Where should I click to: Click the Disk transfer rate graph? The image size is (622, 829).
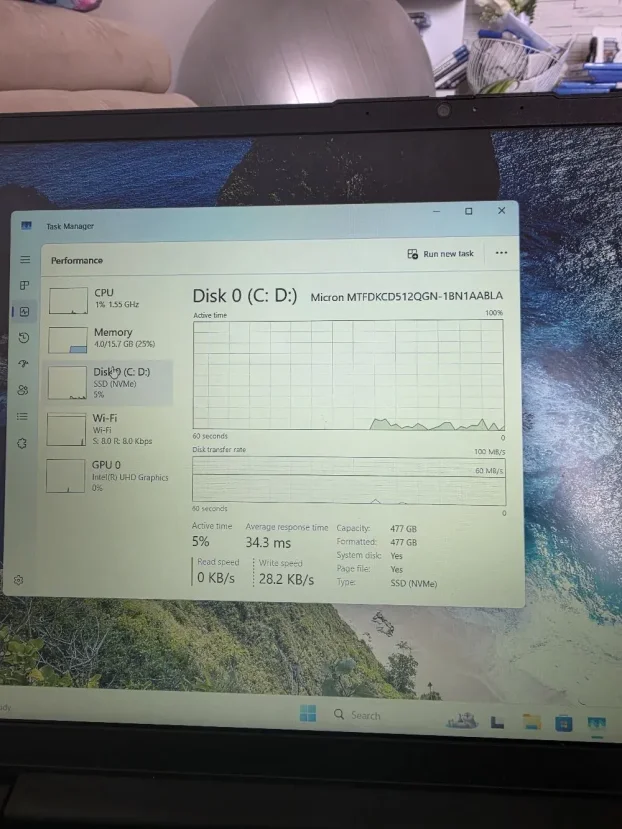(349, 480)
